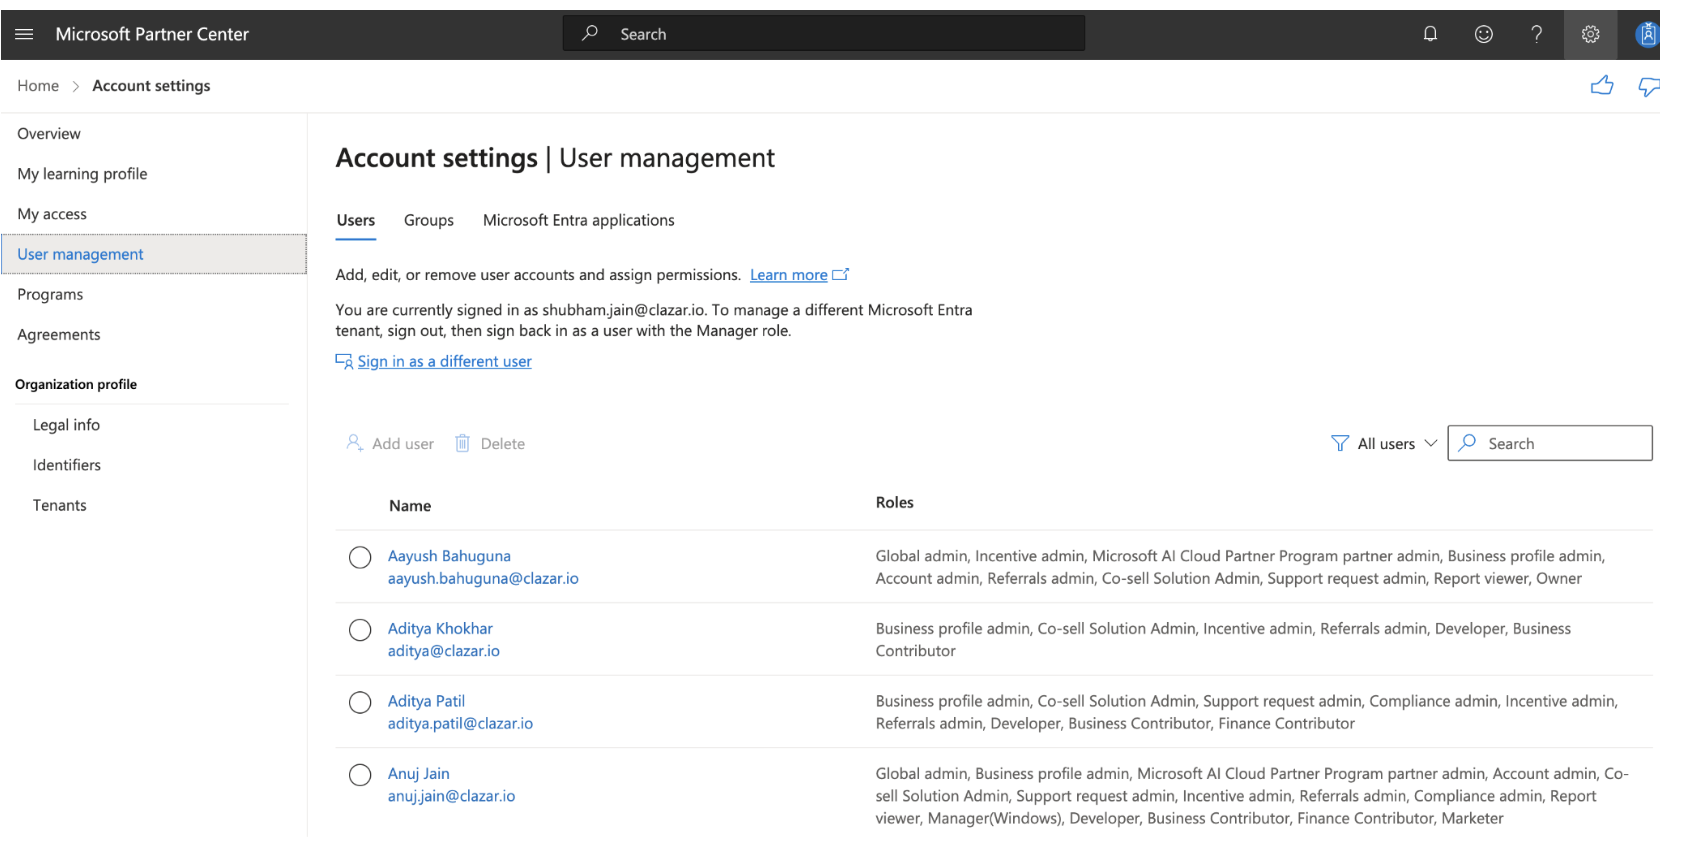Click the Delete button label
This screenshot has width=1690, height=846.
point(503,444)
